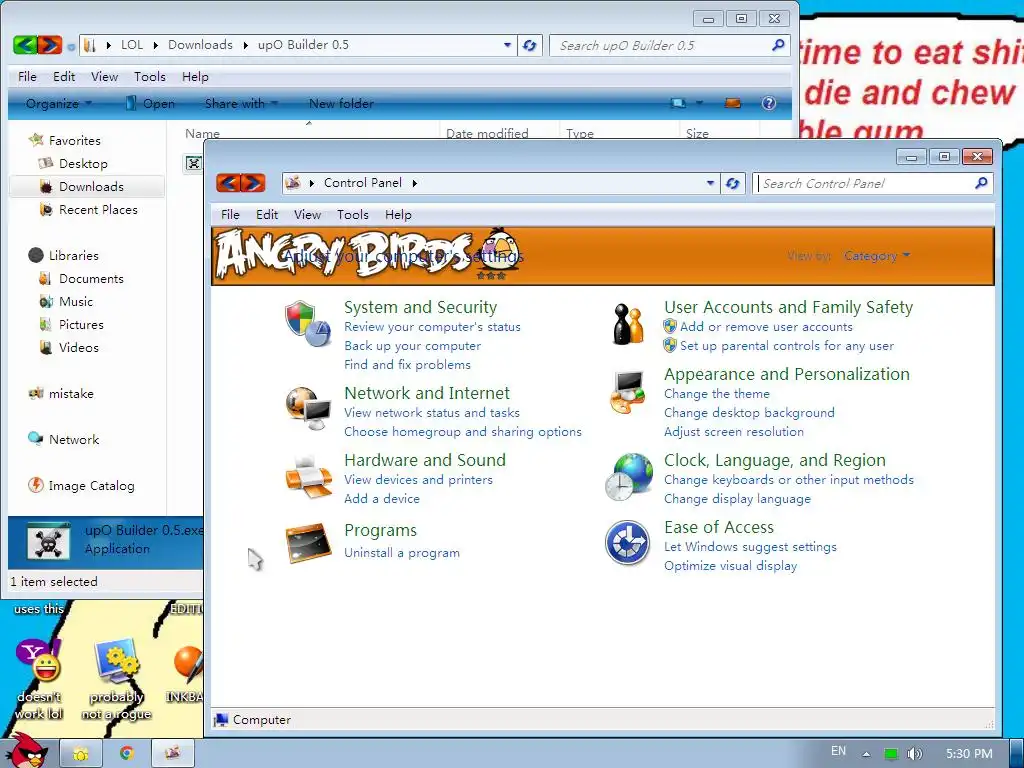Click Control Panel taskbar button
This screenshot has height=768, width=1024.
coord(172,753)
